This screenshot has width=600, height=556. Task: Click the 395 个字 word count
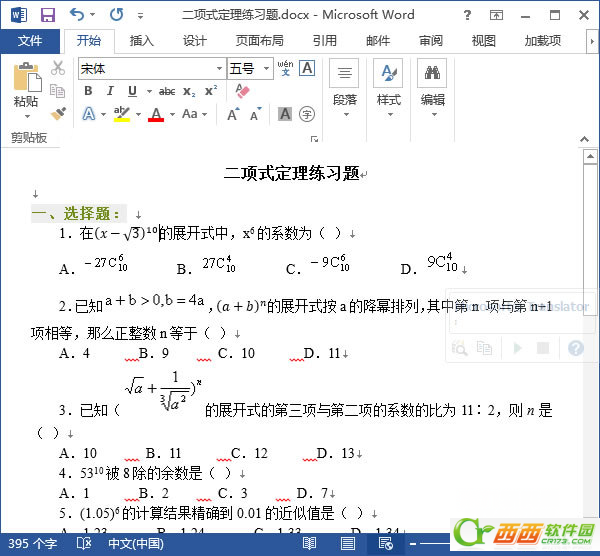pyautogui.click(x=32, y=544)
